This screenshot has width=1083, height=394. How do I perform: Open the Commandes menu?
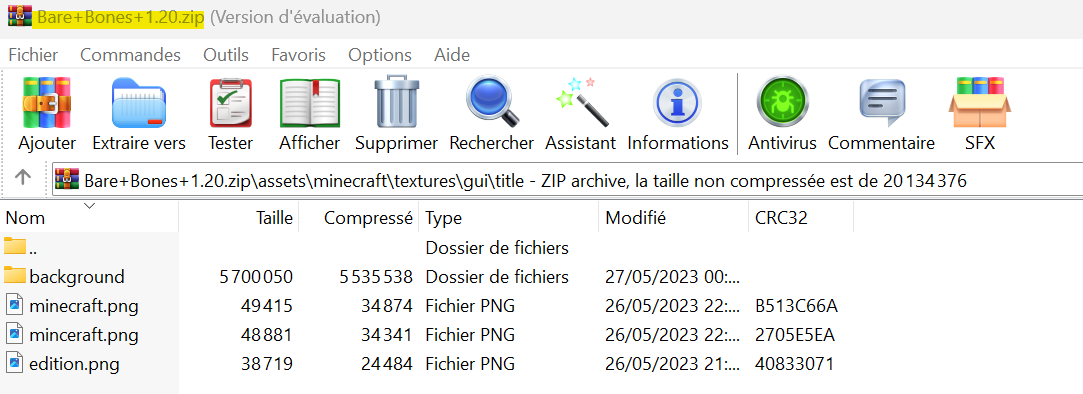(x=131, y=55)
